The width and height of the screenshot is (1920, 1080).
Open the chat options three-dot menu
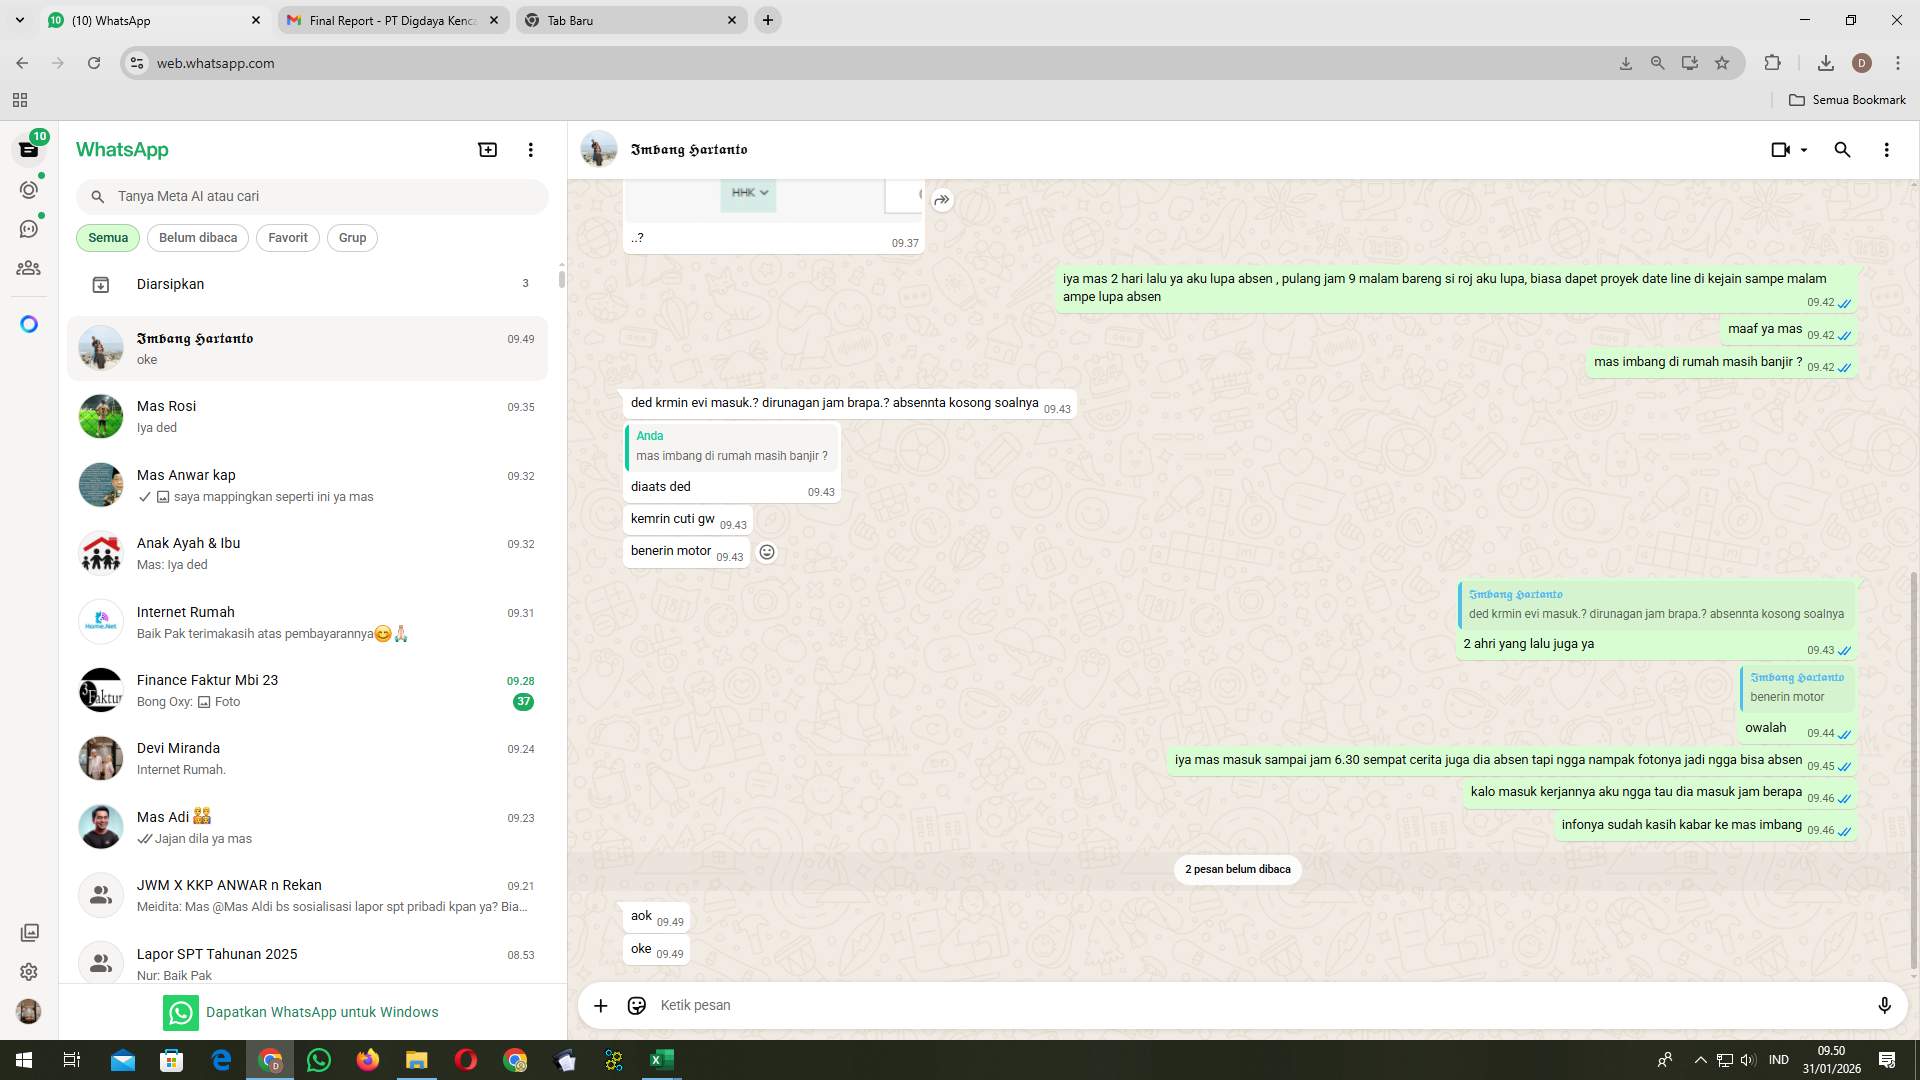pos(1887,149)
